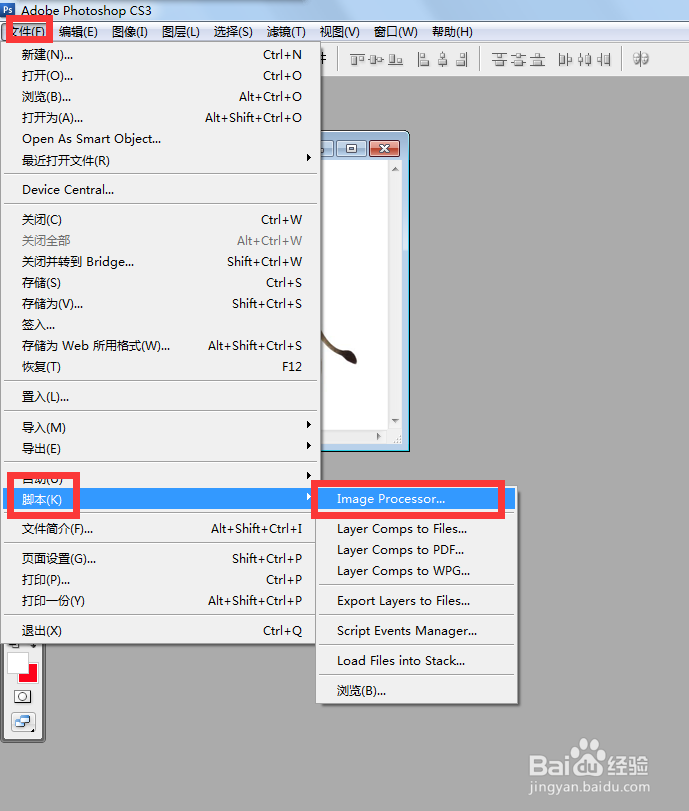Viewport: 689px width, 811px height.
Task: Choose 新建(N)... from File menu
Action: pos(161,55)
